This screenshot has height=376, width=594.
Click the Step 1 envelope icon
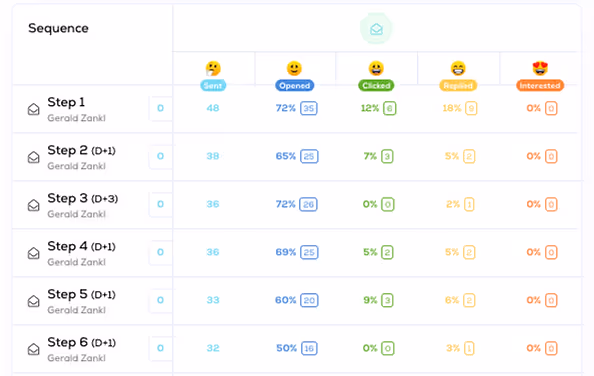coord(34,109)
